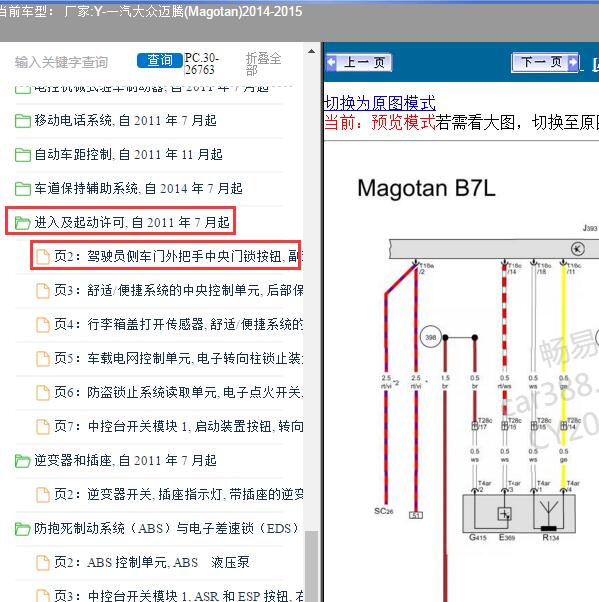Open 页7: 中控台开关模块 1, 启动装置按钮
Viewport: 599px width, 602px height.
pyautogui.click(x=179, y=426)
